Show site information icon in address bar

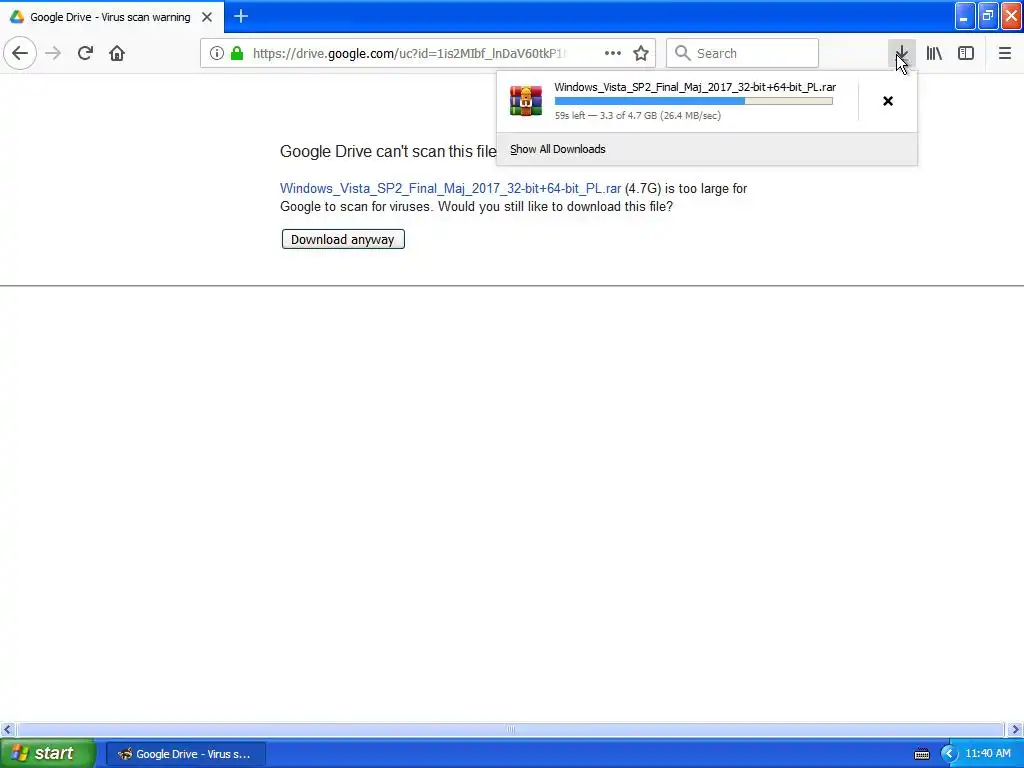(x=217, y=53)
